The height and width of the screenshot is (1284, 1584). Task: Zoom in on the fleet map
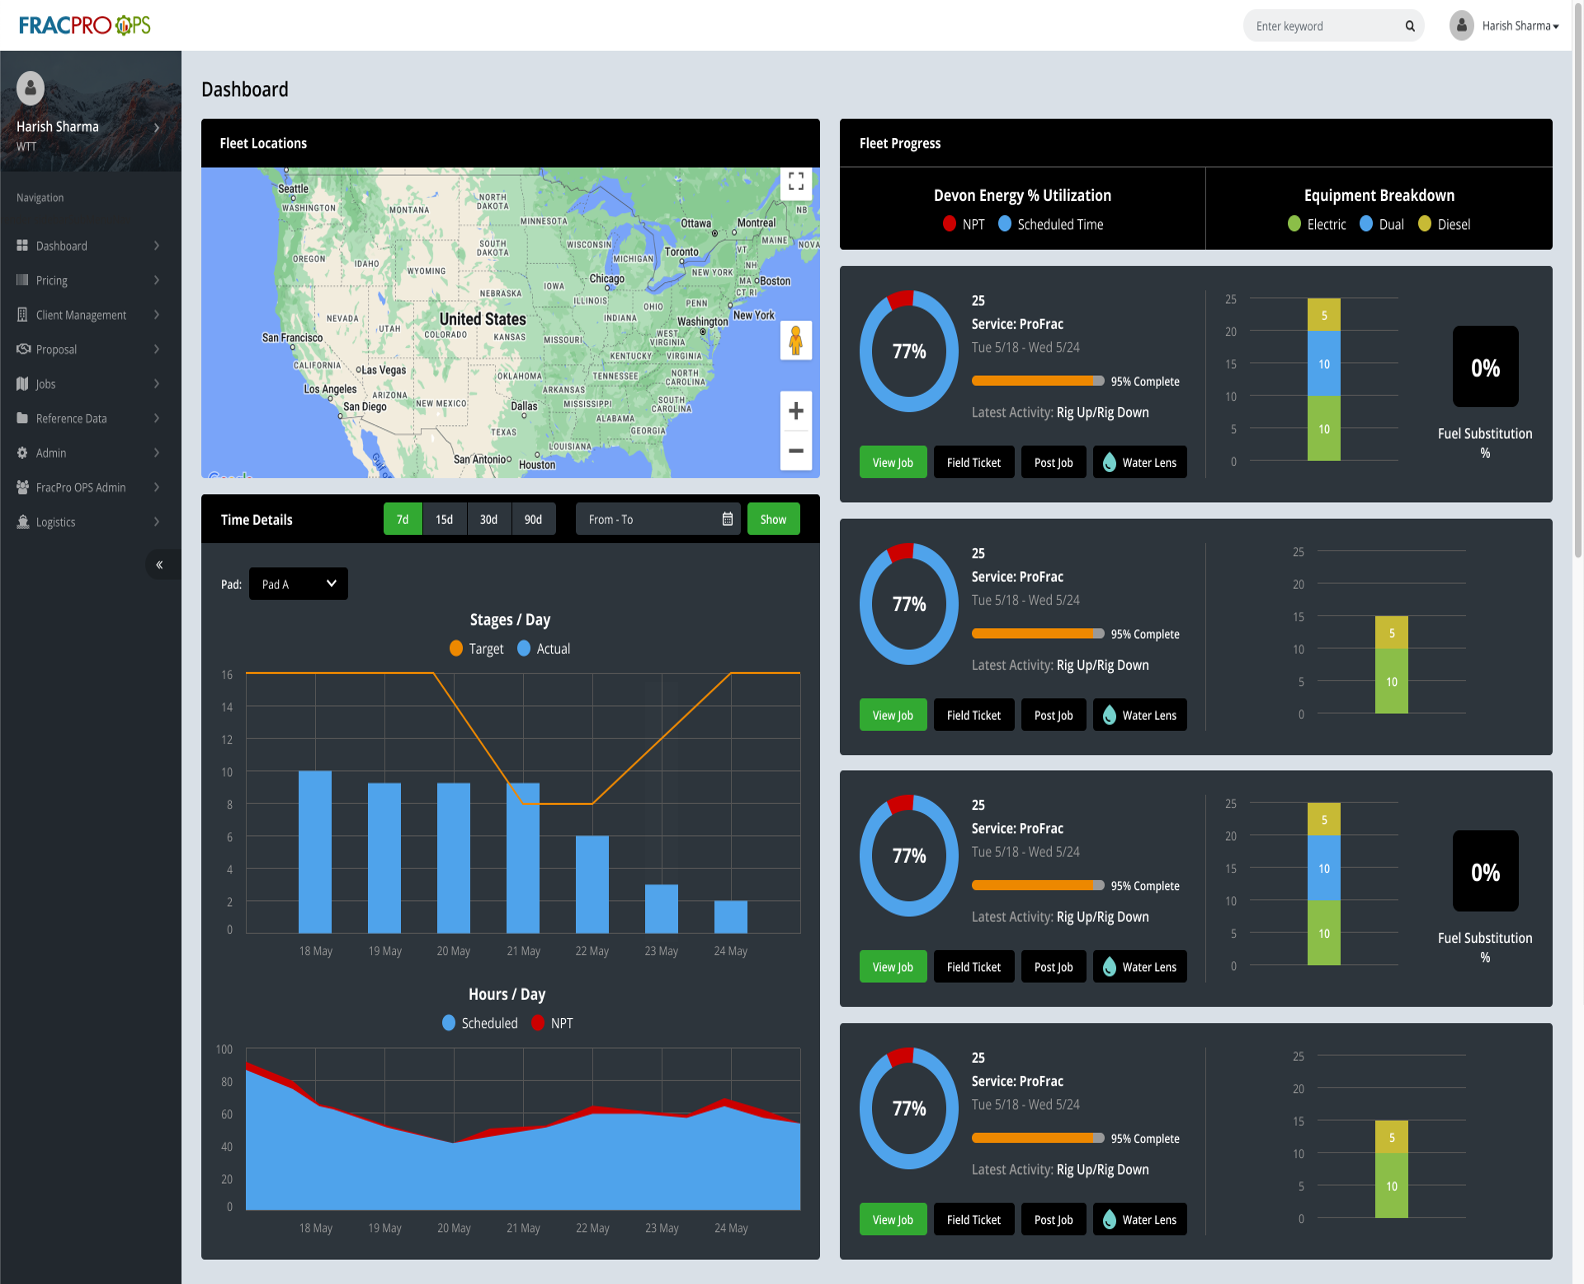tap(796, 411)
